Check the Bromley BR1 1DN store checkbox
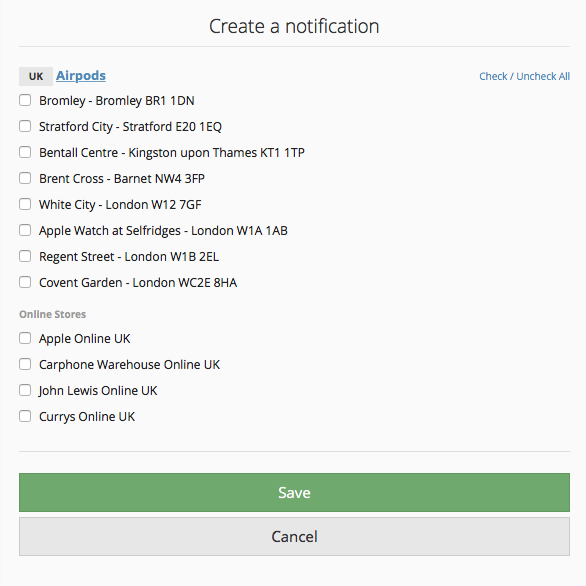586x586 pixels. [x=25, y=100]
